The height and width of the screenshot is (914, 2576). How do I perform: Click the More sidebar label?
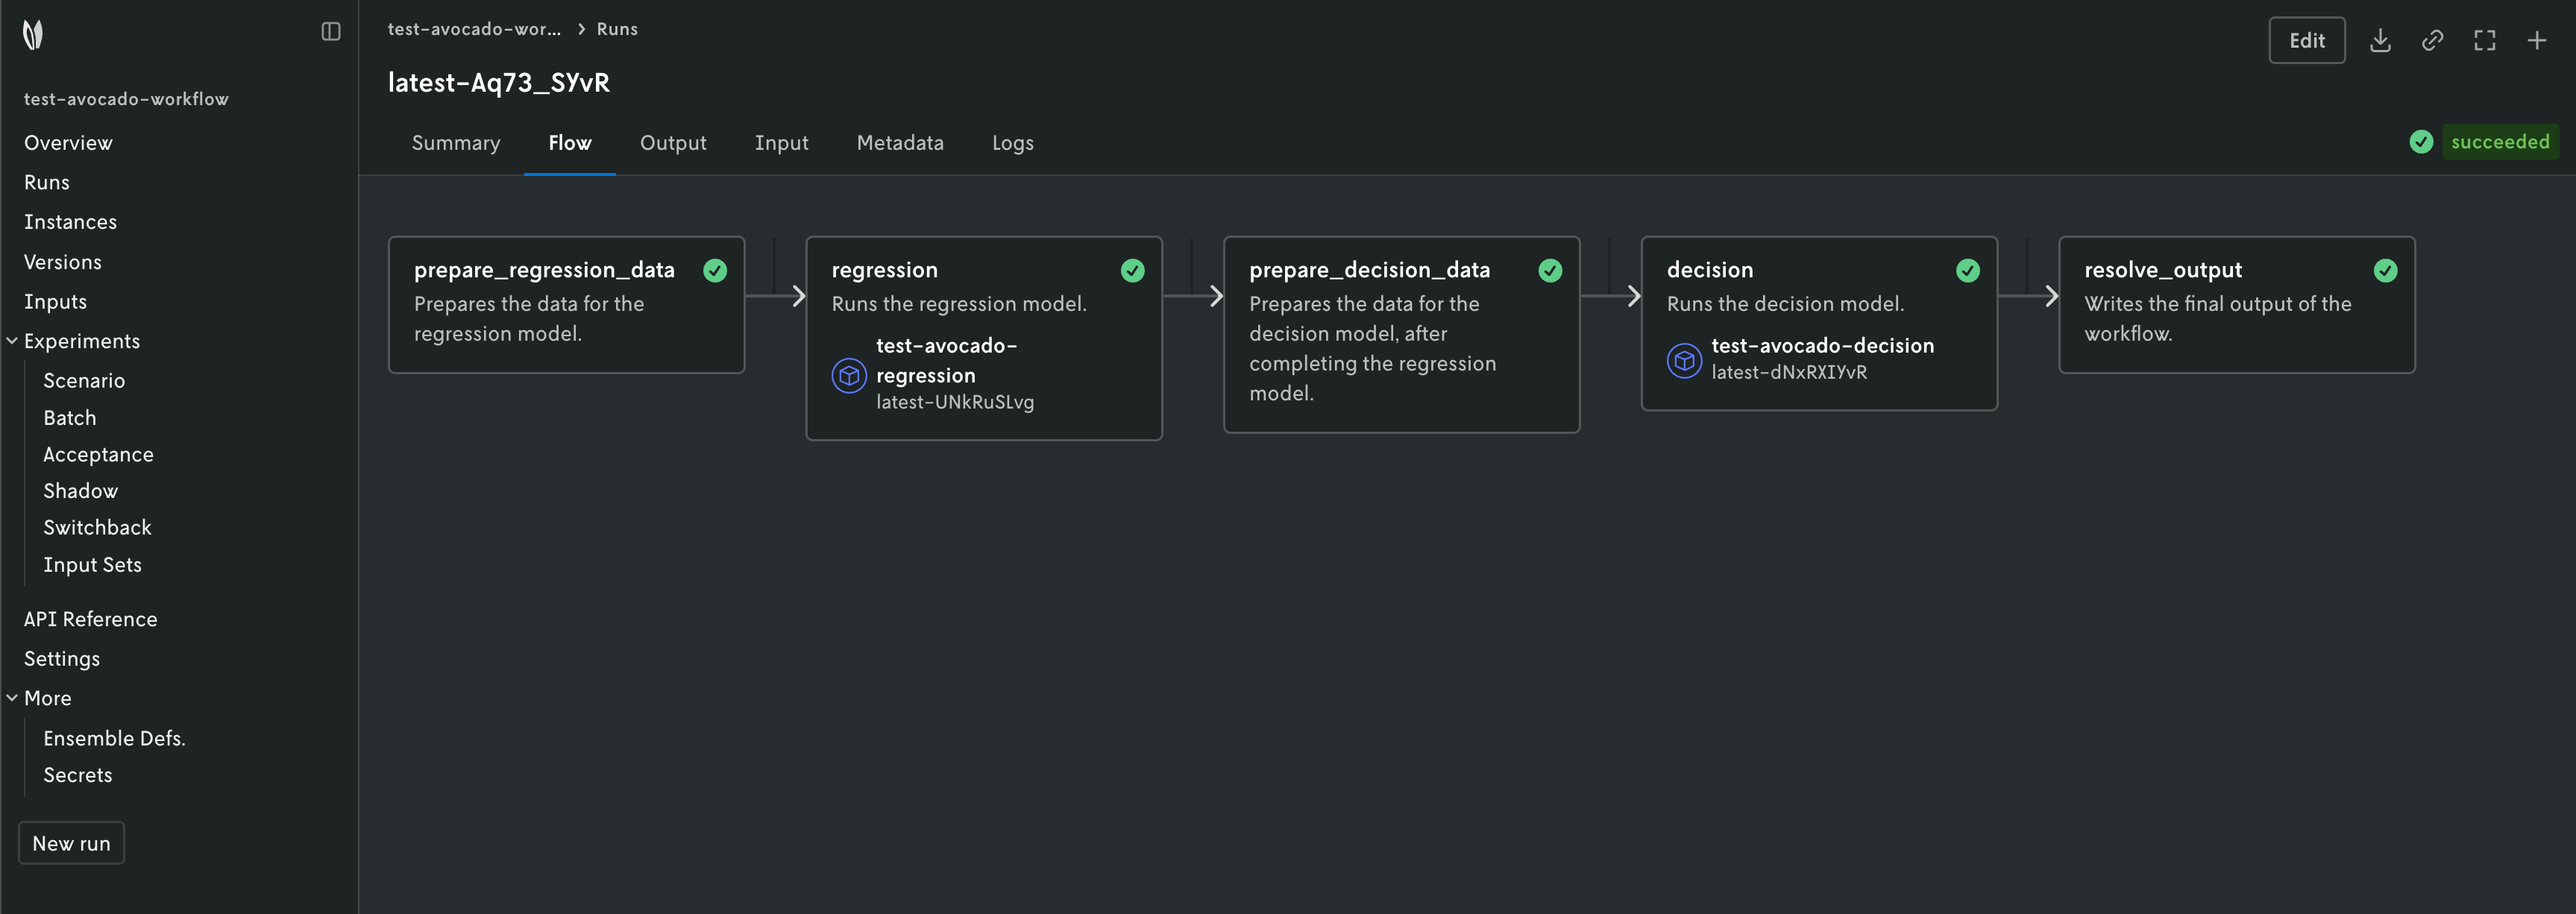pyautogui.click(x=47, y=698)
